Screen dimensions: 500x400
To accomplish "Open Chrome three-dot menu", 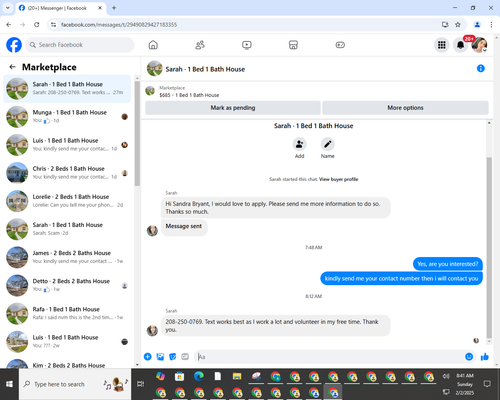I will (x=491, y=24).
